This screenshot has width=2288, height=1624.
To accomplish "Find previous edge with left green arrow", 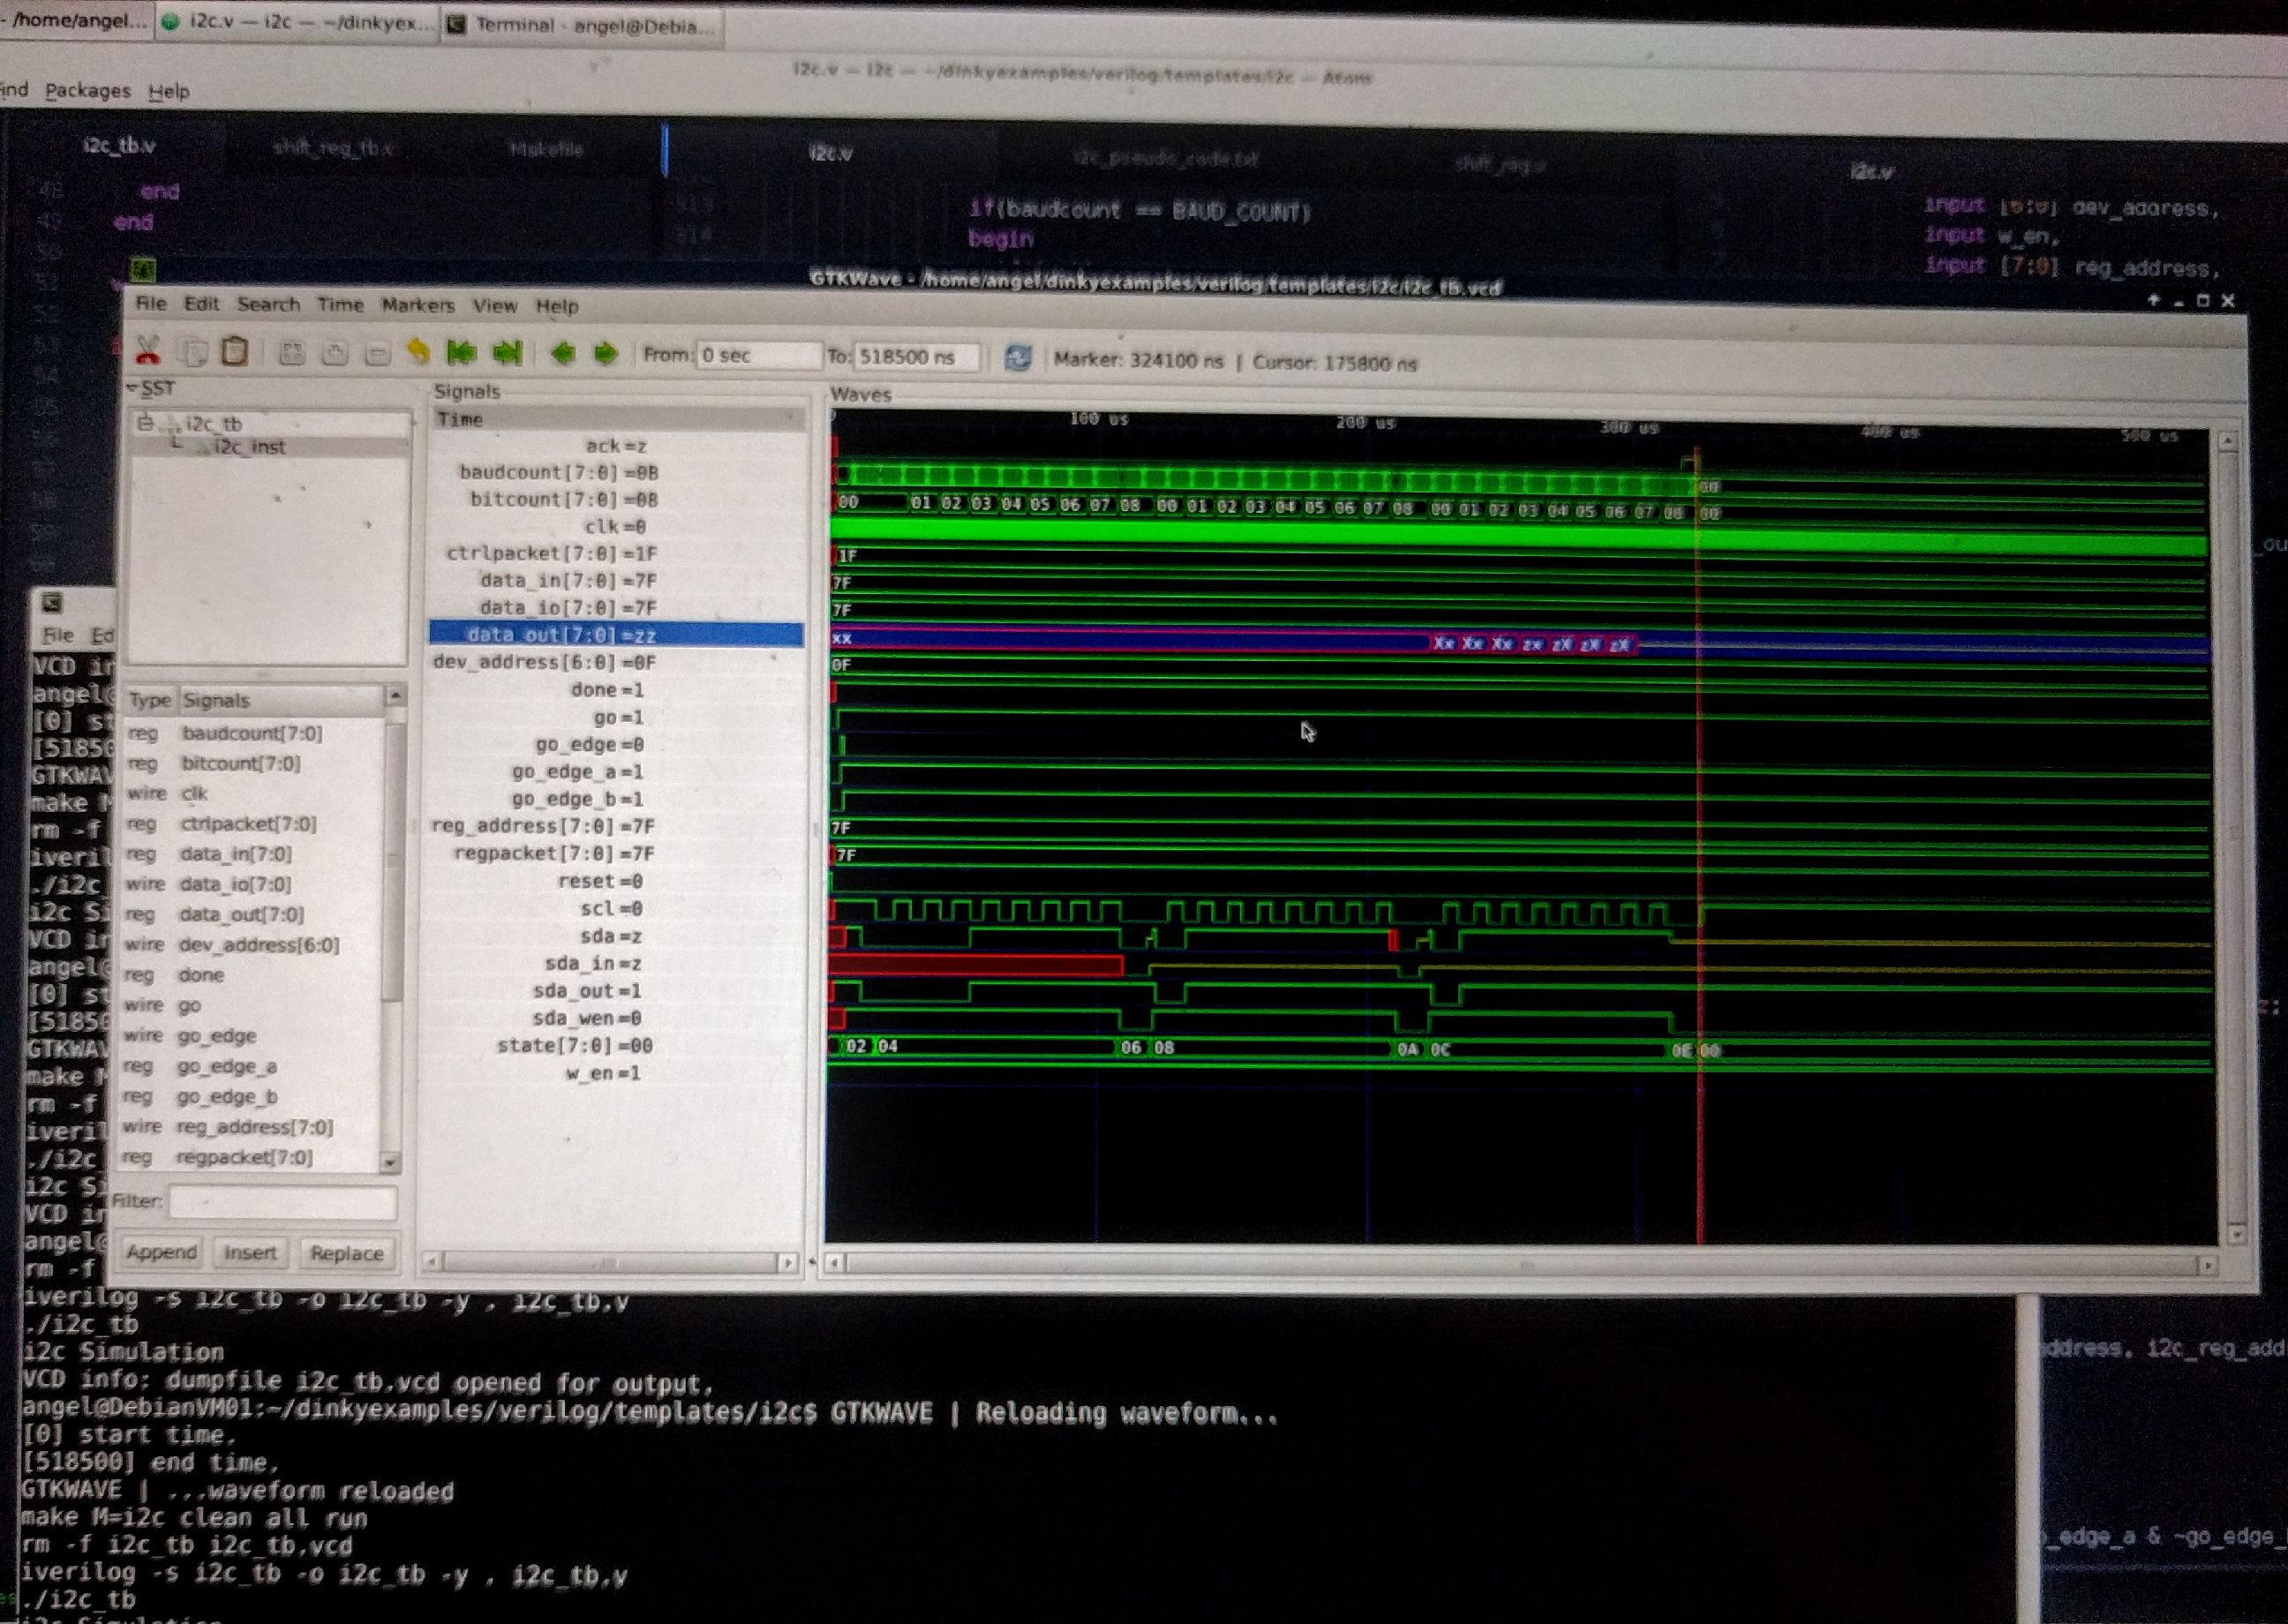I will click(563, 353).
